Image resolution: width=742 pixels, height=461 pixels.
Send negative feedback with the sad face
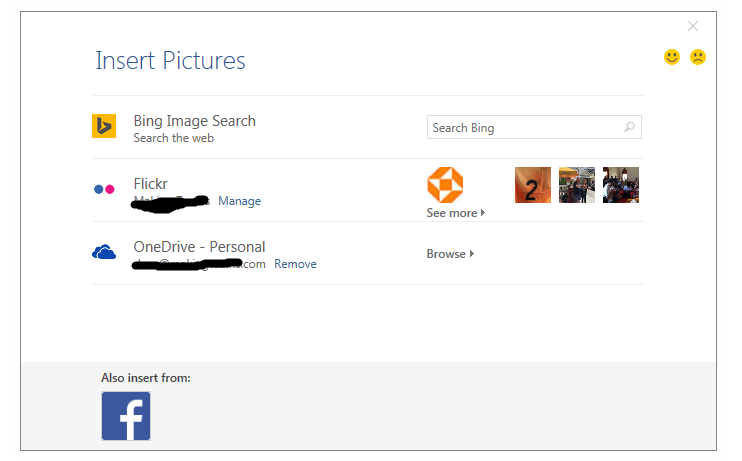(698, 57)
